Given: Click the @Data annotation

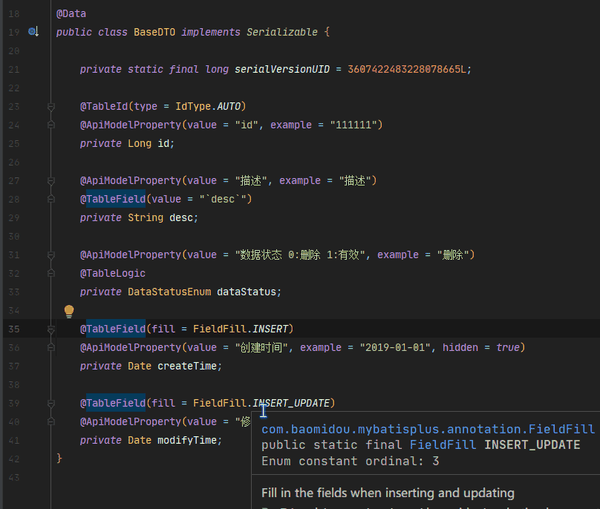Looking at the screenshot, I should pyautogui.click(x=71, y=14).
